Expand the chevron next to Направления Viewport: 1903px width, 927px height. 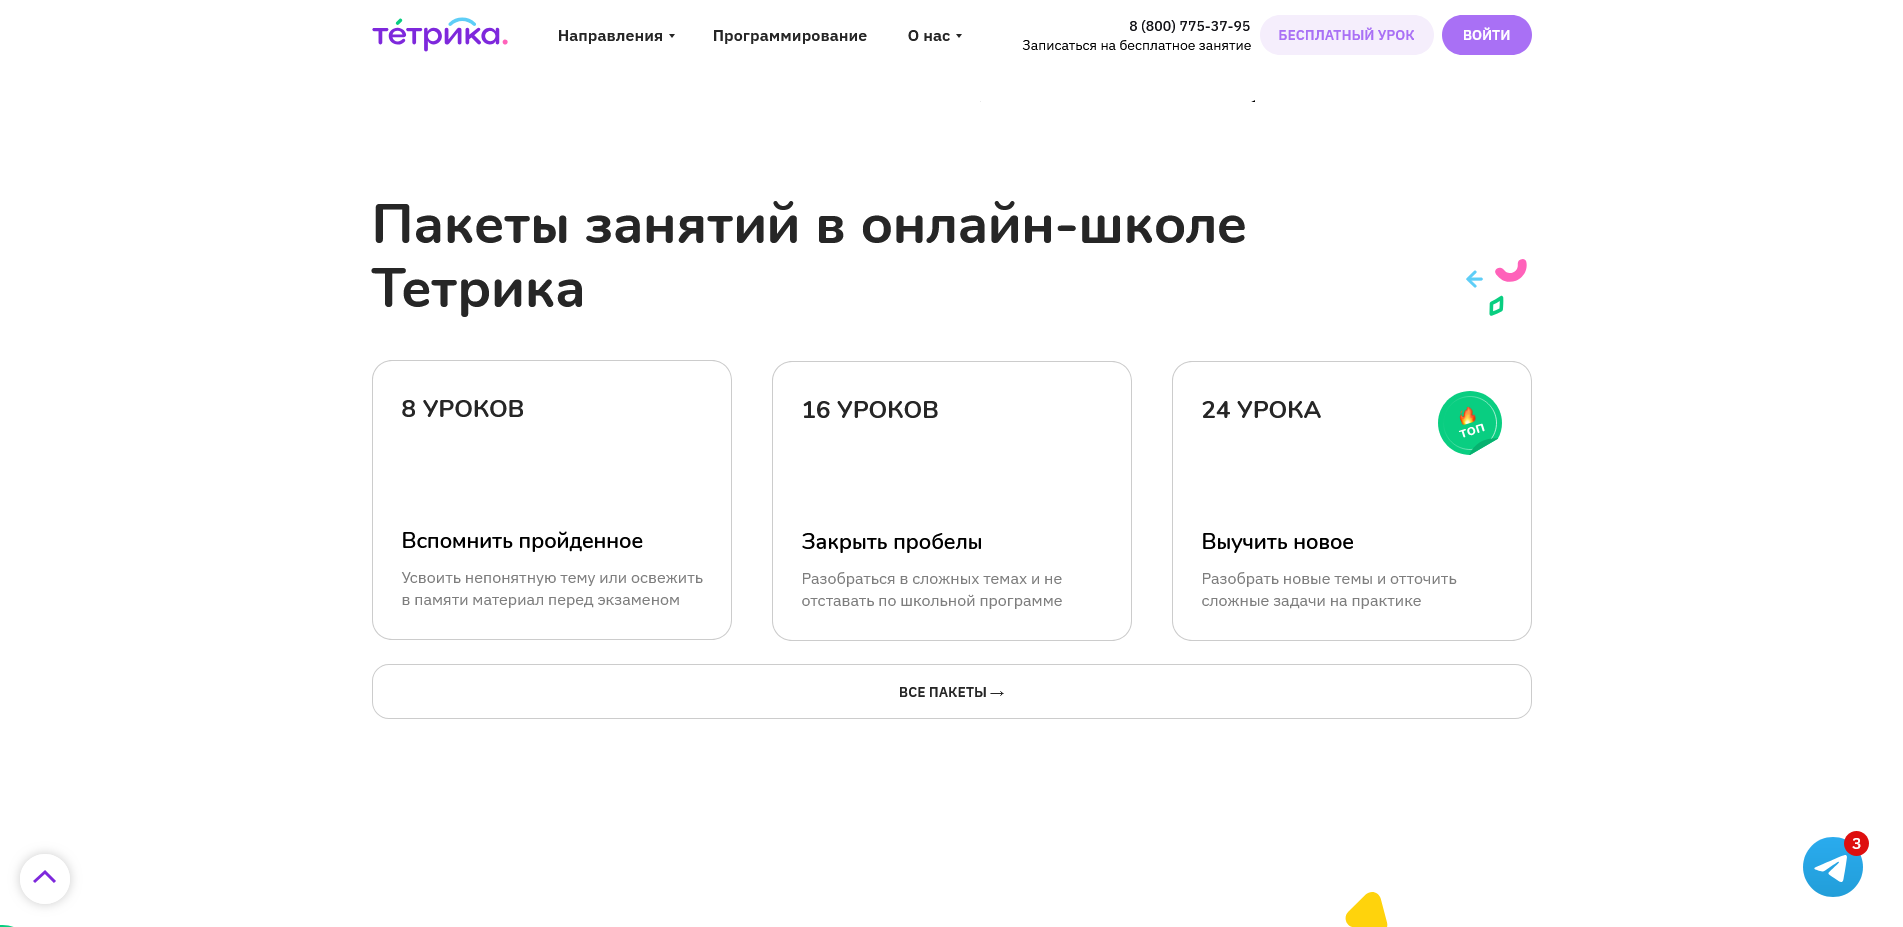pyautogui.click(x=672, y=36)
